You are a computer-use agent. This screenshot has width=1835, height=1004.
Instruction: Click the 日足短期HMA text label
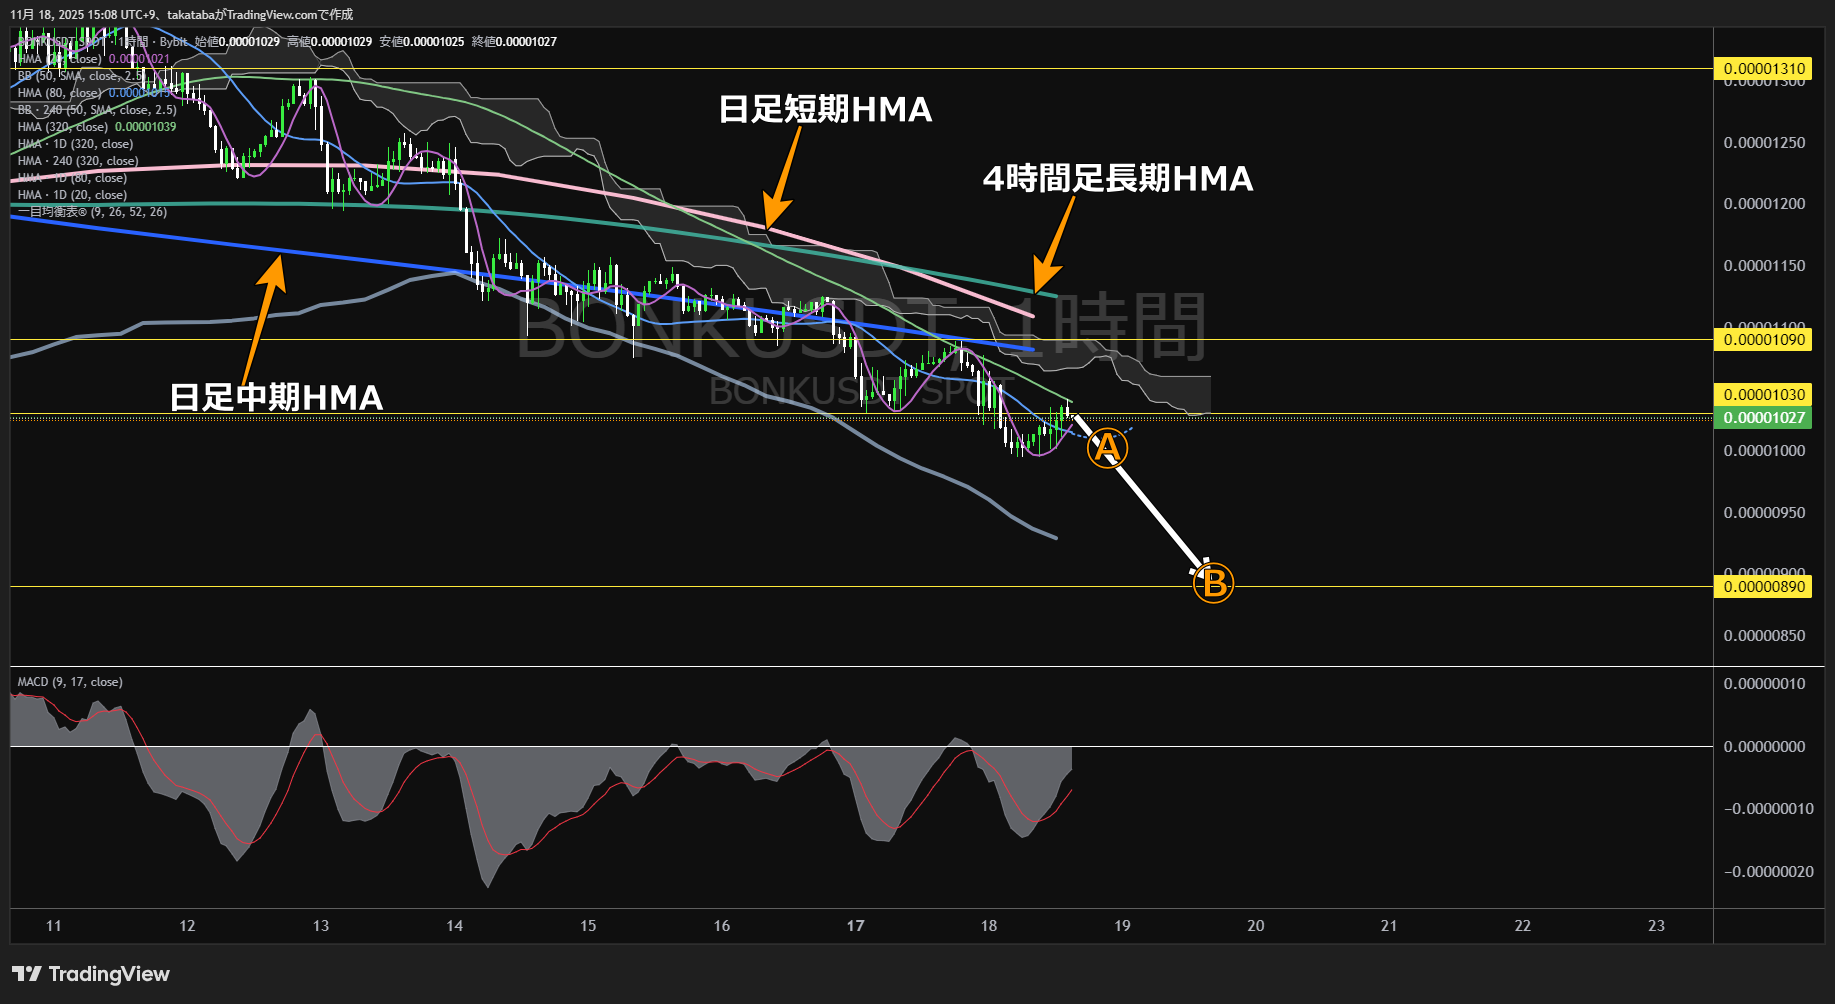pyautogui.click(x=826, y=109)
